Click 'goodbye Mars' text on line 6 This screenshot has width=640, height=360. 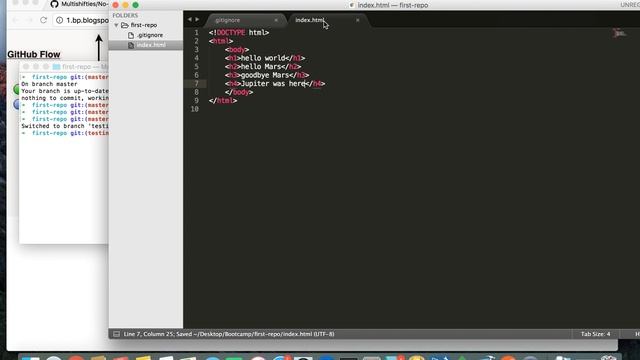tap(265, 75)
